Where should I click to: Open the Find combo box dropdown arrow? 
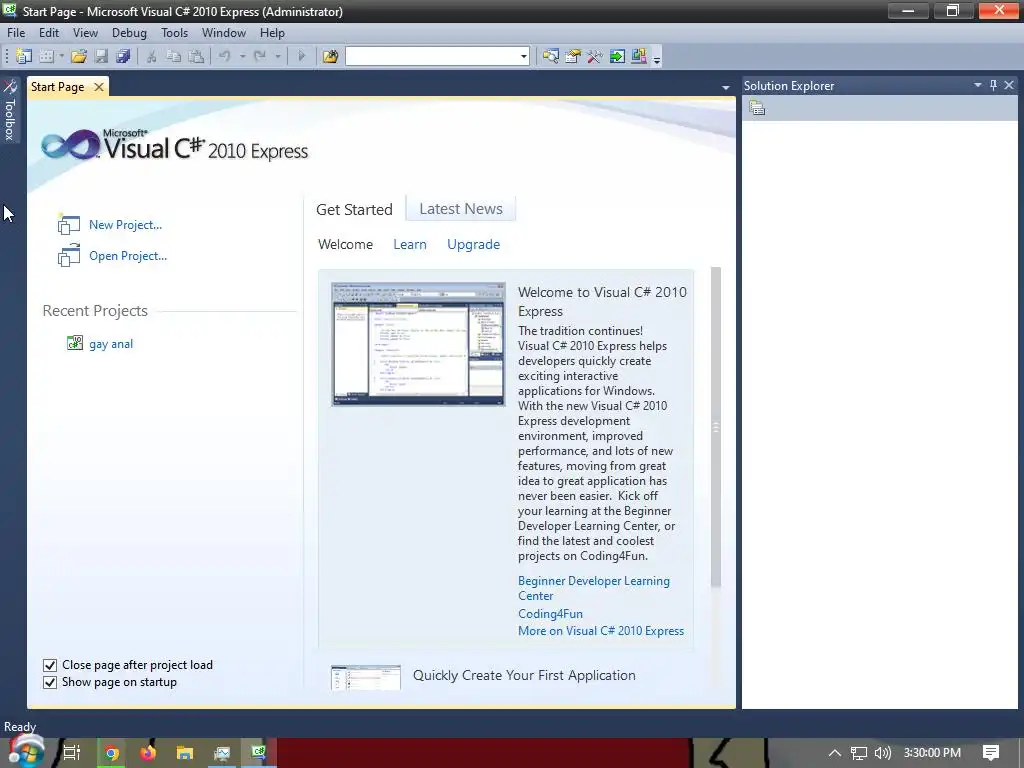coord(524,57)
